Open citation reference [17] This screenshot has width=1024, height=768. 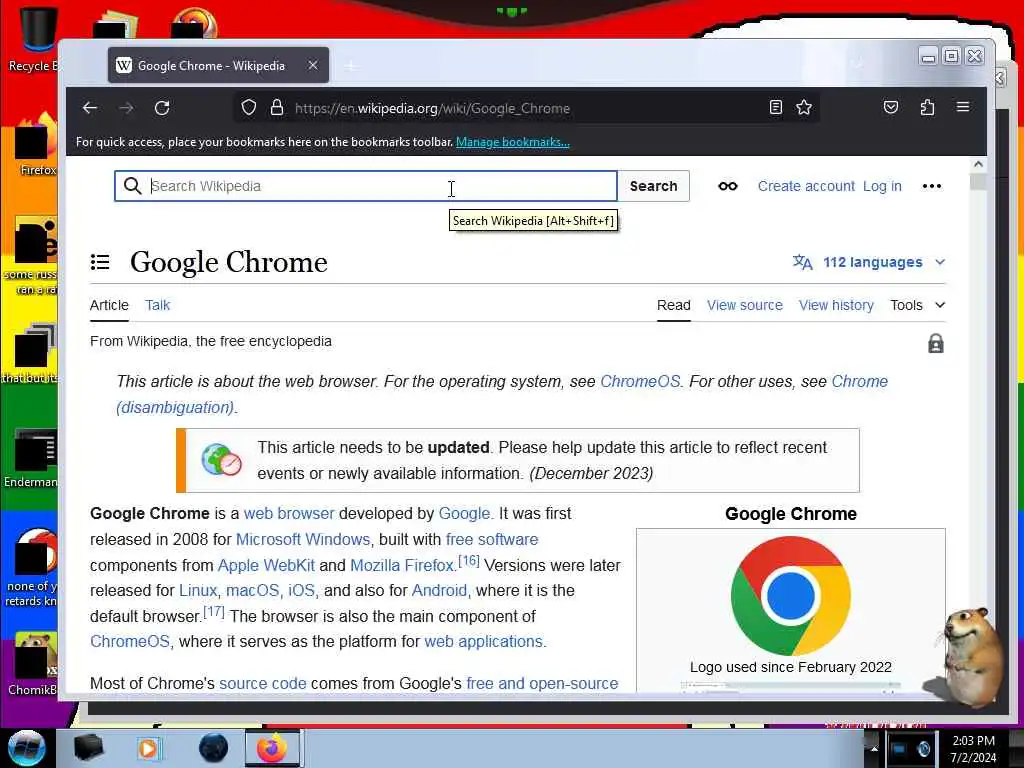point(214,612)
